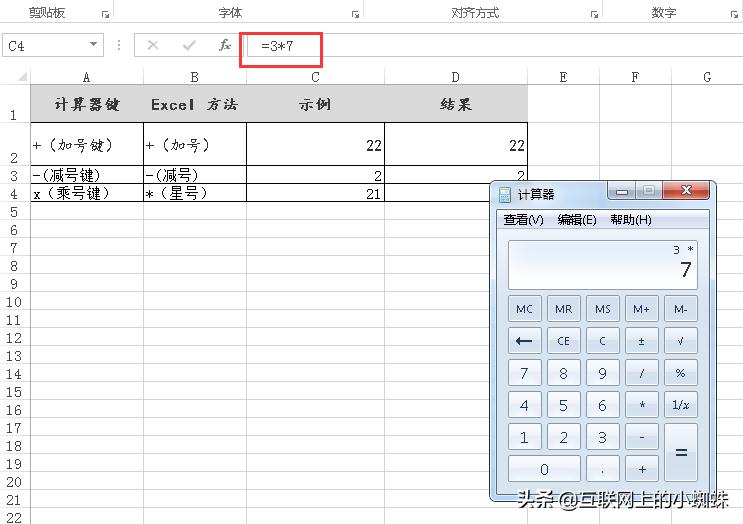
Task: Click the ± sign button on Calculator
Action: point(642,341)
